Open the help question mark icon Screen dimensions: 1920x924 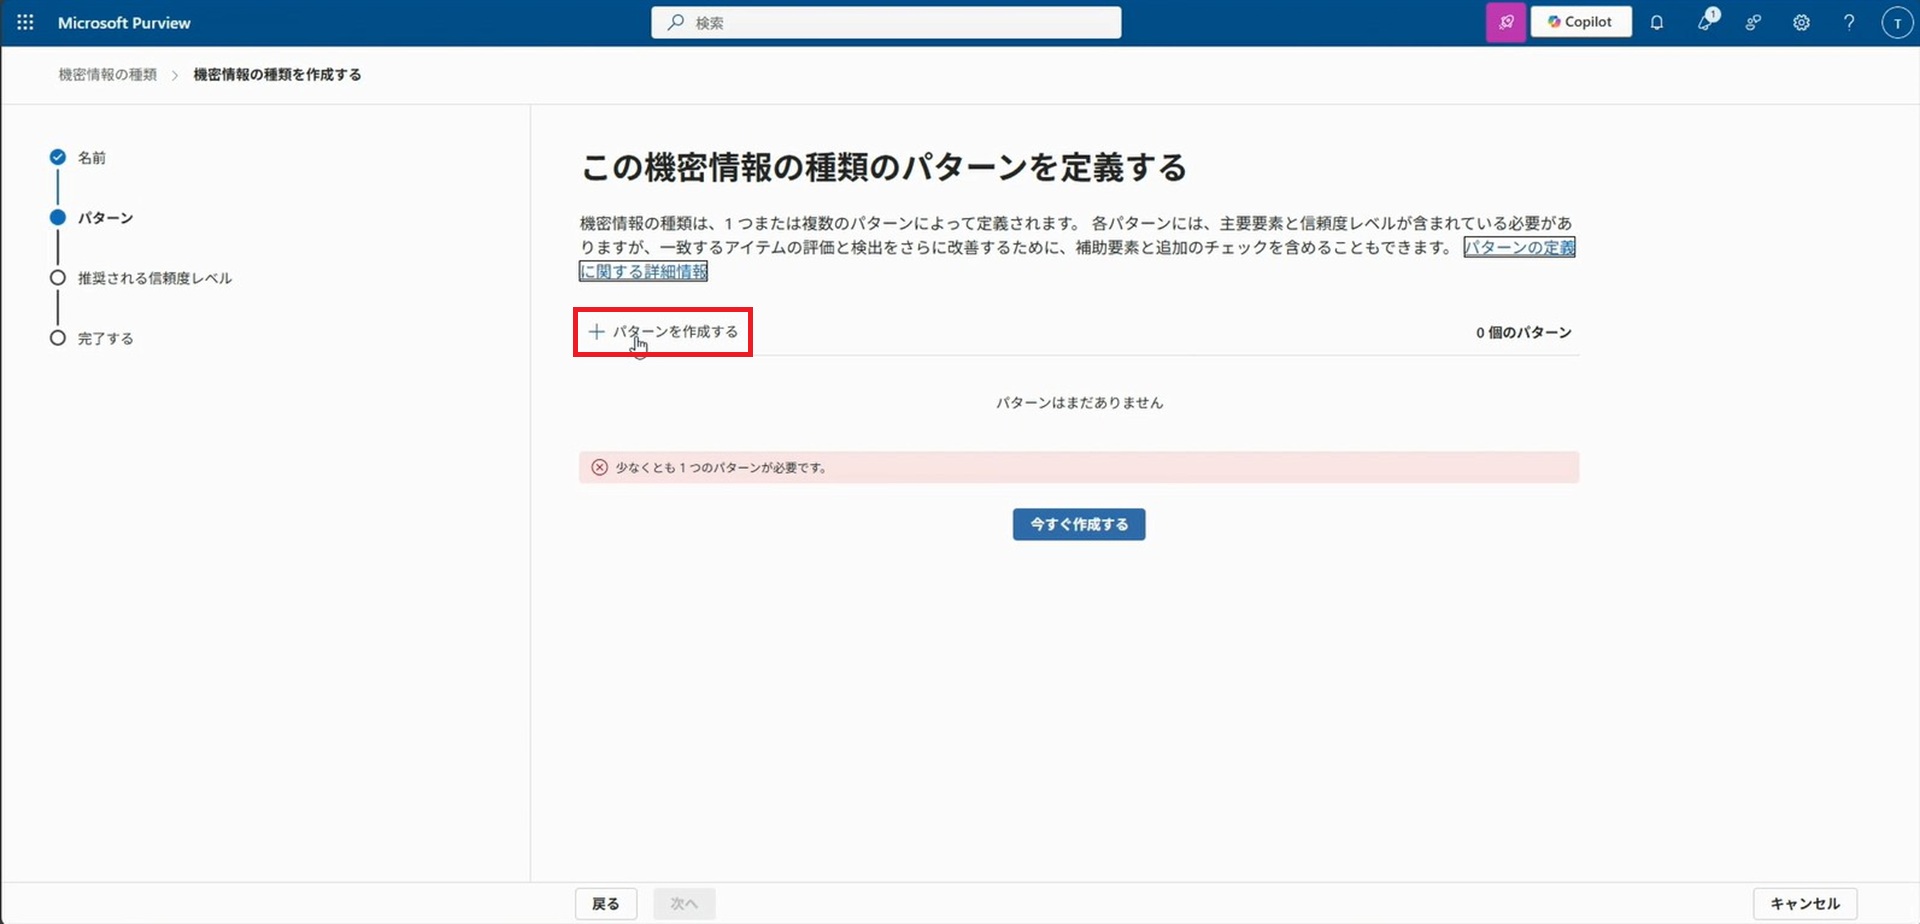click(1849, 22)
